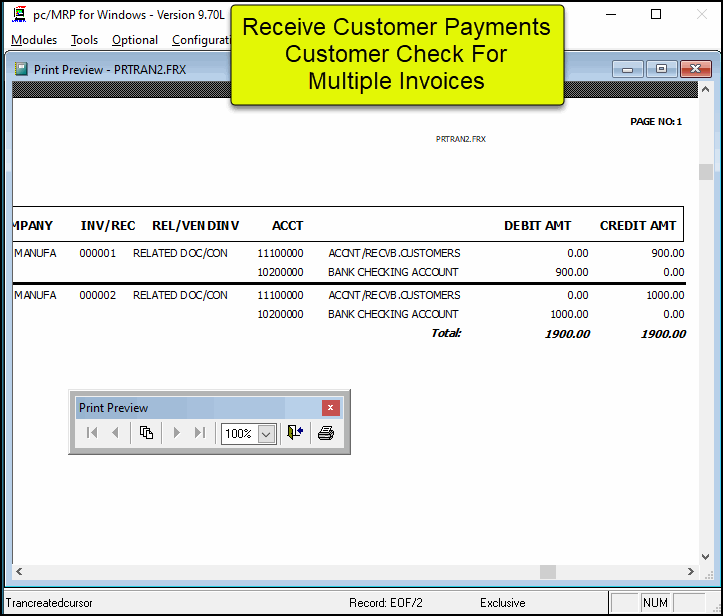Open the Tools menu
Image resolution: width=723 pixels, height=616 pixels.
pos(85,40)
